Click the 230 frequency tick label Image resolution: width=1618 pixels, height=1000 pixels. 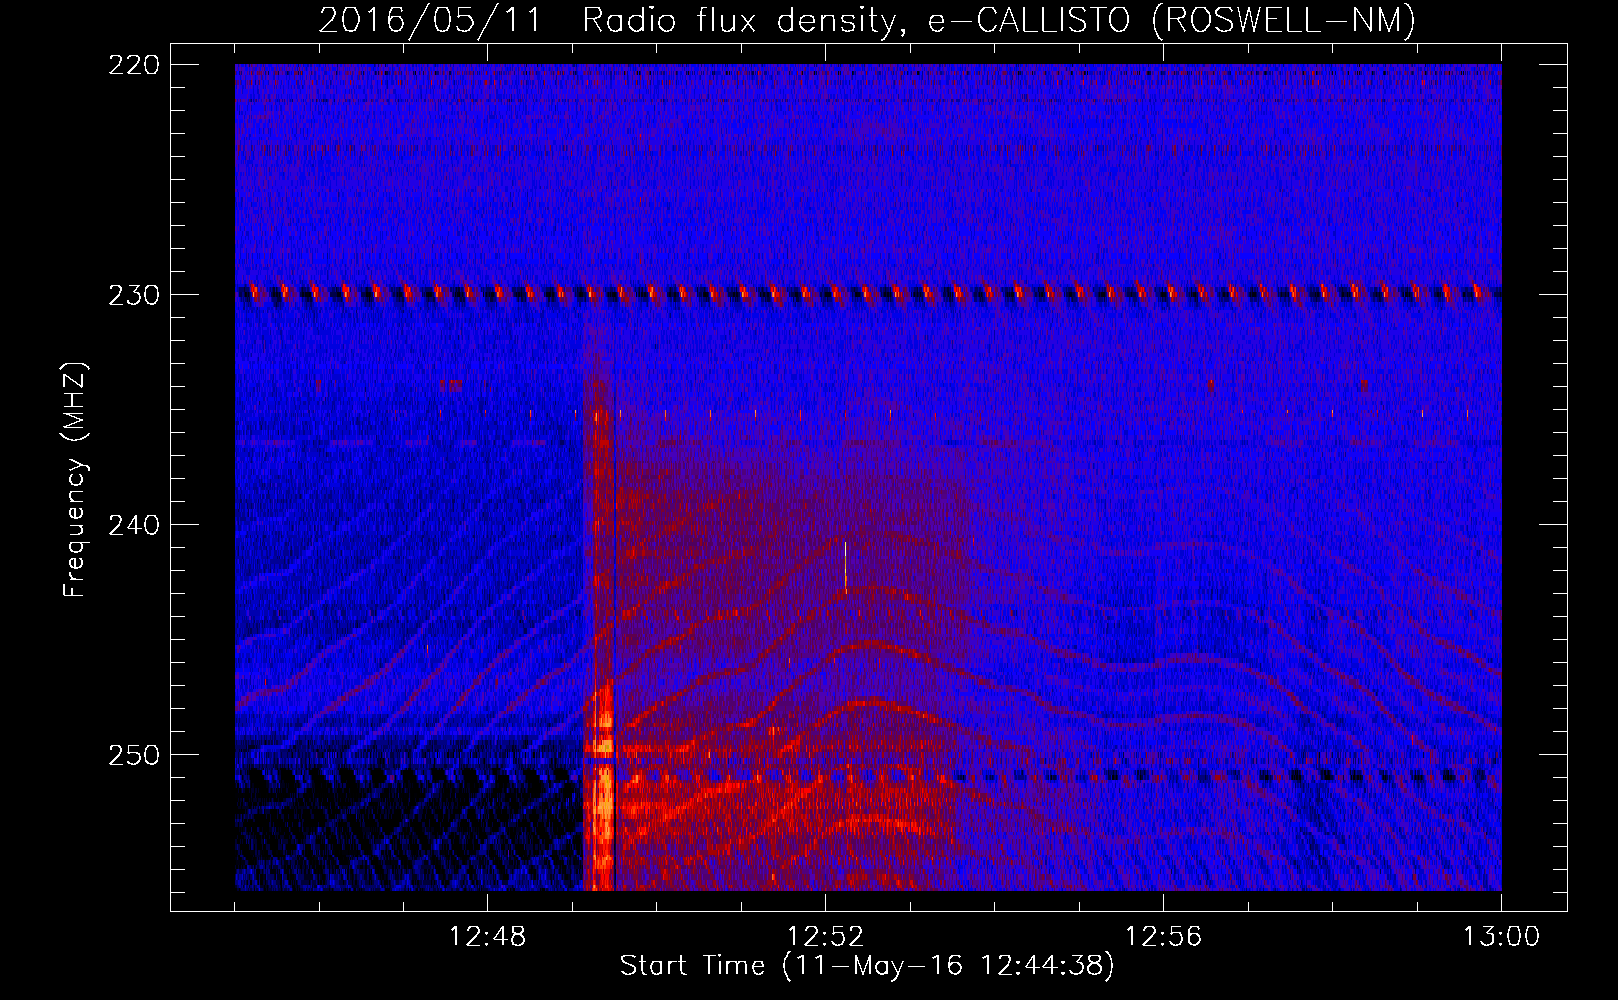click(133, 295)
